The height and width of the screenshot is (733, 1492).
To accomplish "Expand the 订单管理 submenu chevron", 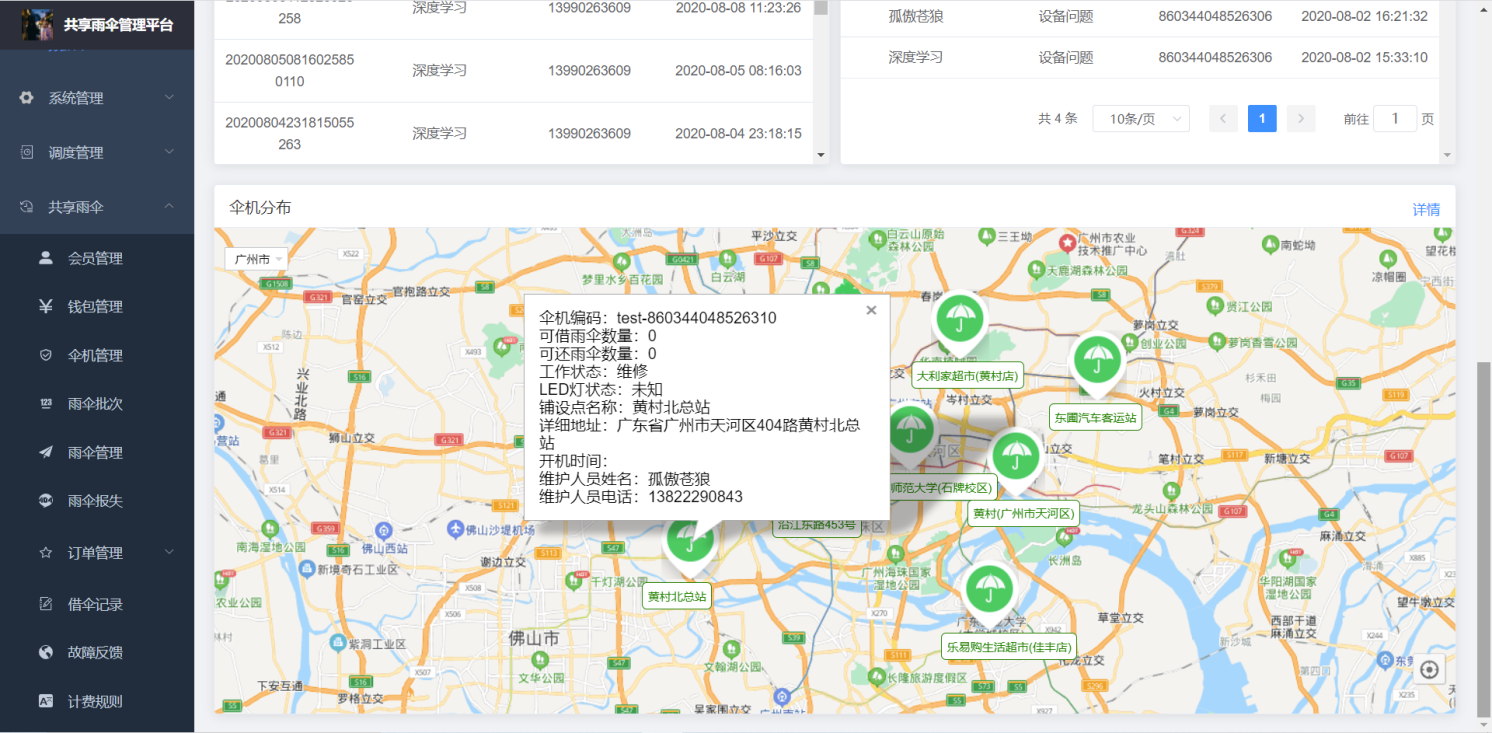I will [x=168, y=551].
